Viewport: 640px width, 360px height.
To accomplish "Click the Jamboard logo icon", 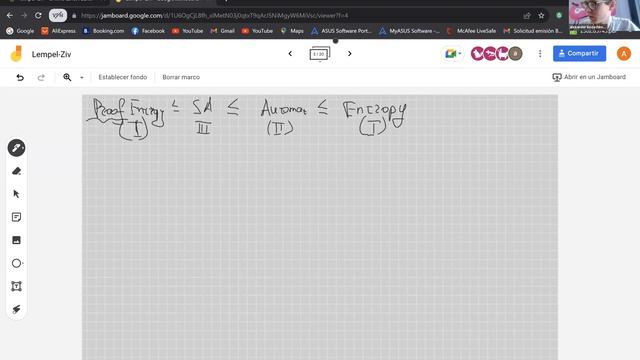I will [16, 54].
